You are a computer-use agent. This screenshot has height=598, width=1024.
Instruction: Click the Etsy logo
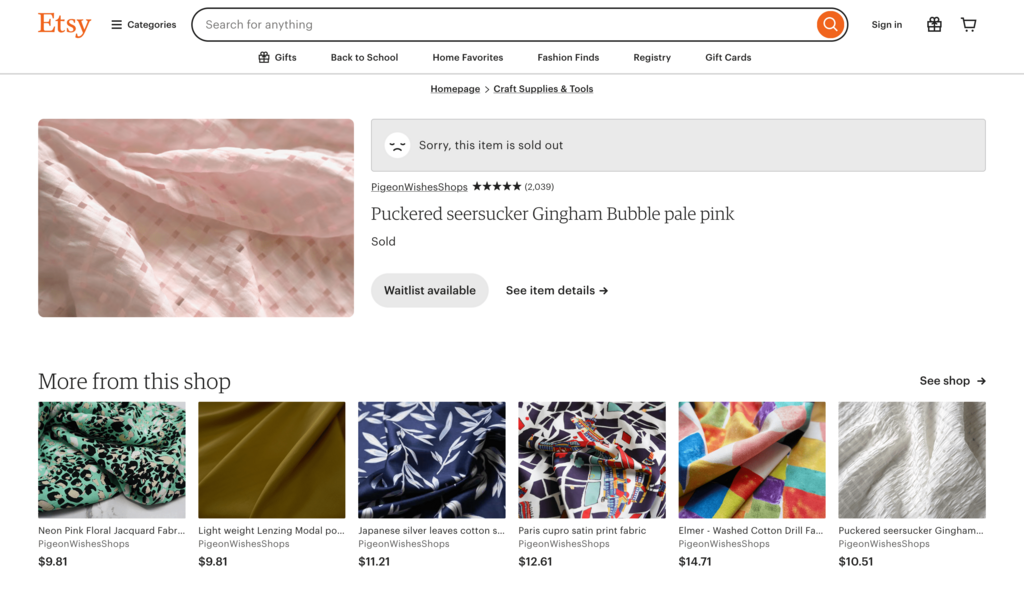pyautogui.click(x=63, y=24)
